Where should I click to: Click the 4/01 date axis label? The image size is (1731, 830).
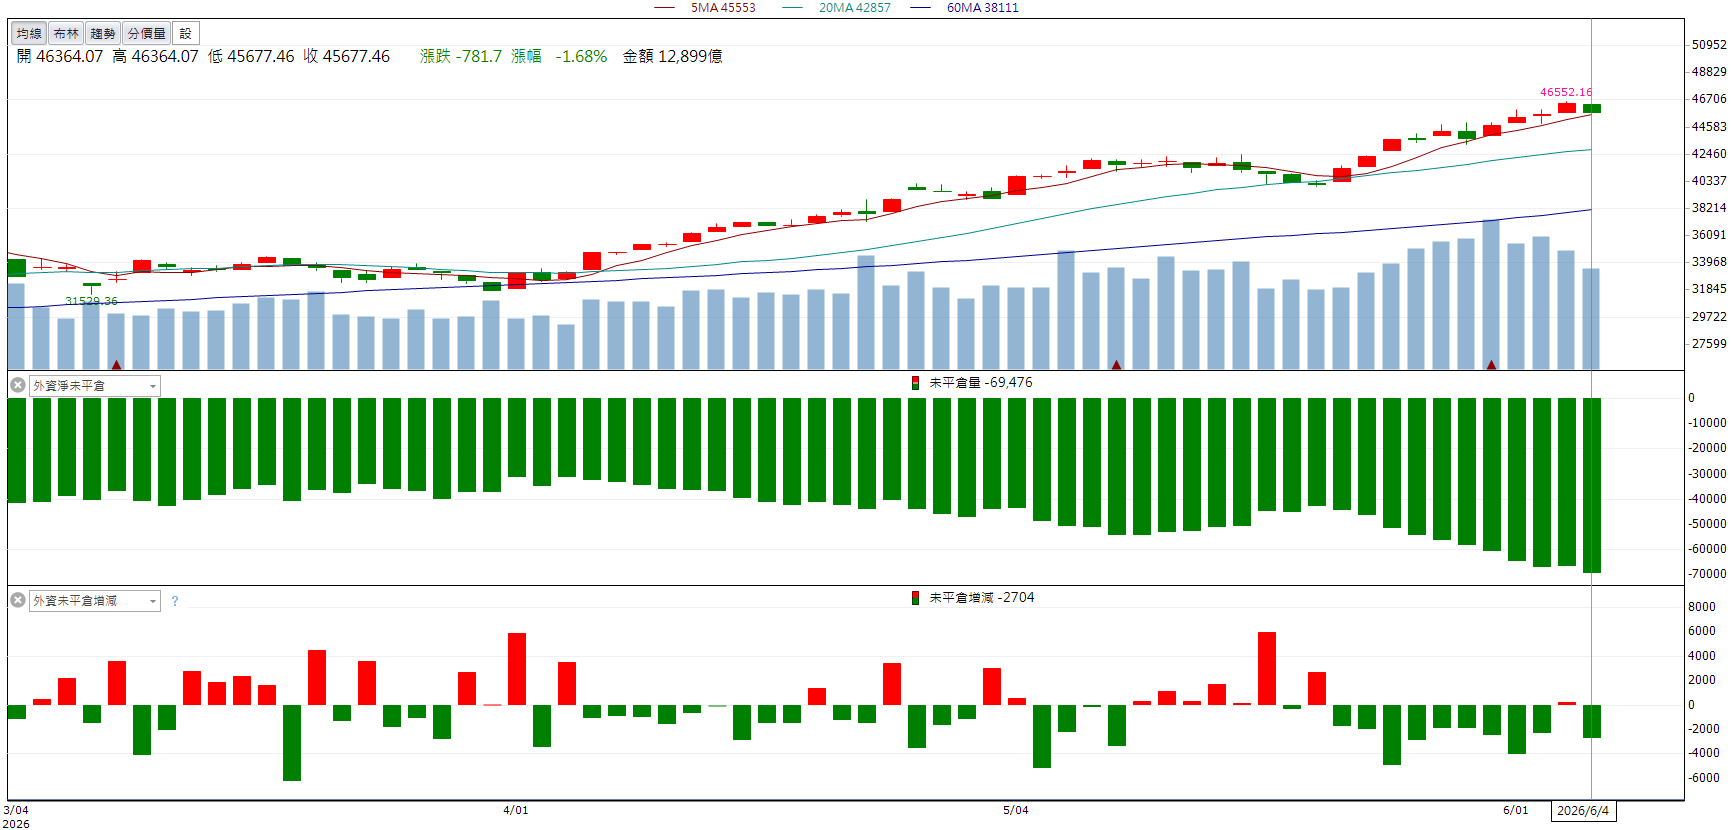[516, 810]
